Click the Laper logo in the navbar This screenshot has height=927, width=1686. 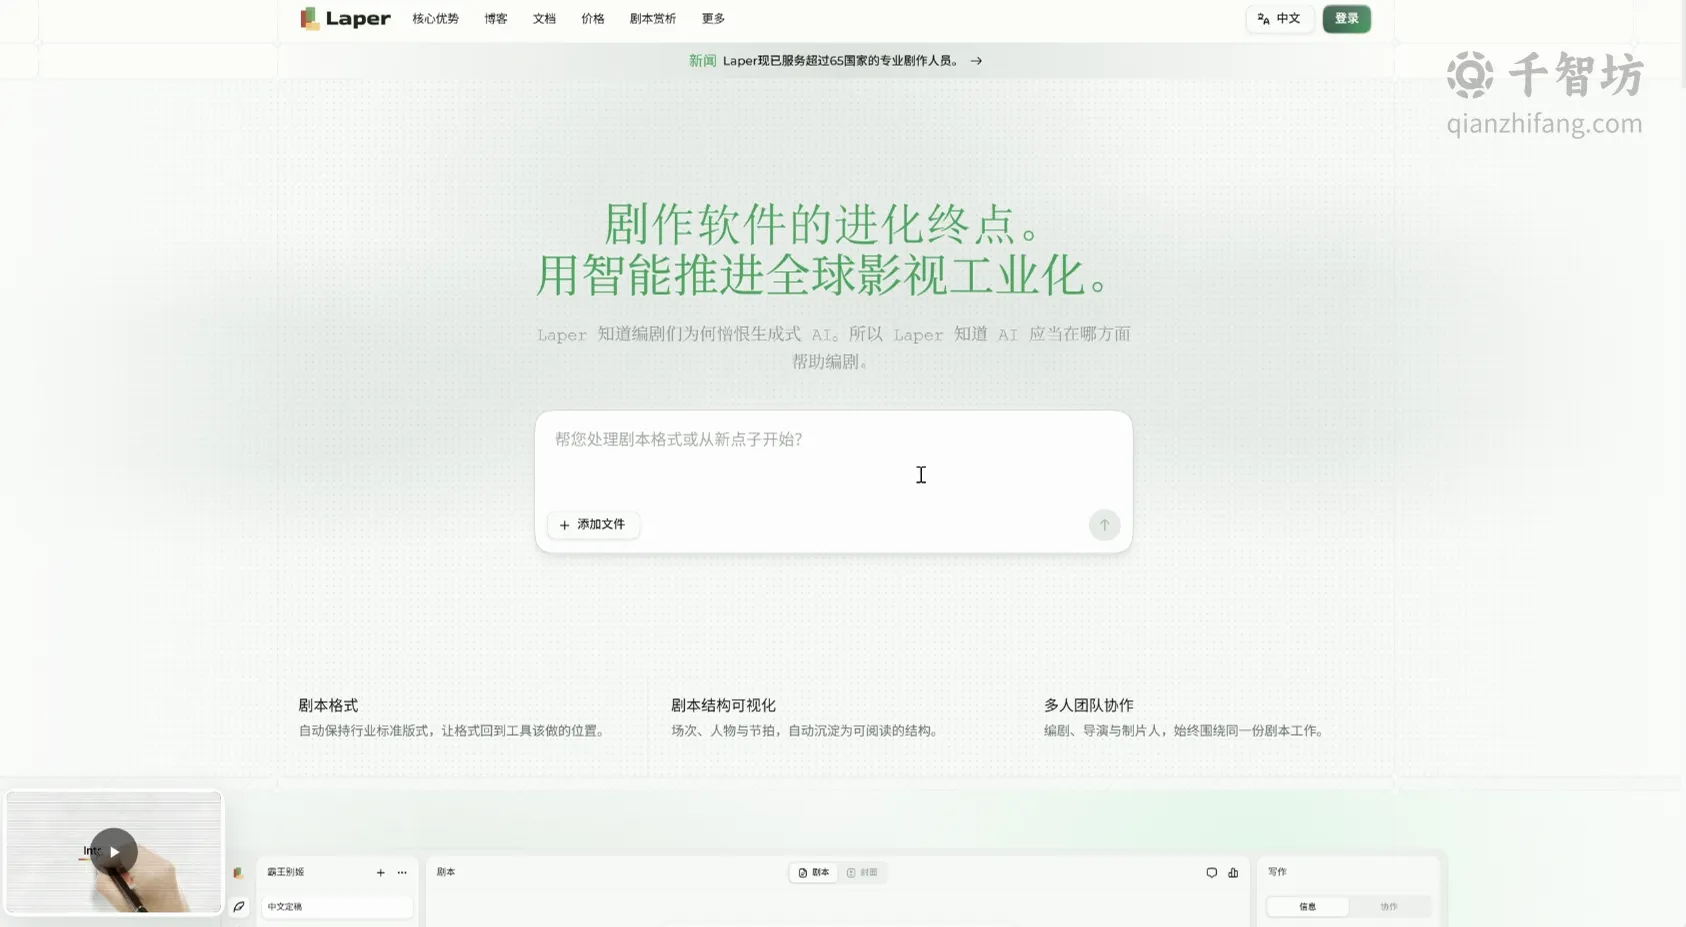(x=345, y=18)
